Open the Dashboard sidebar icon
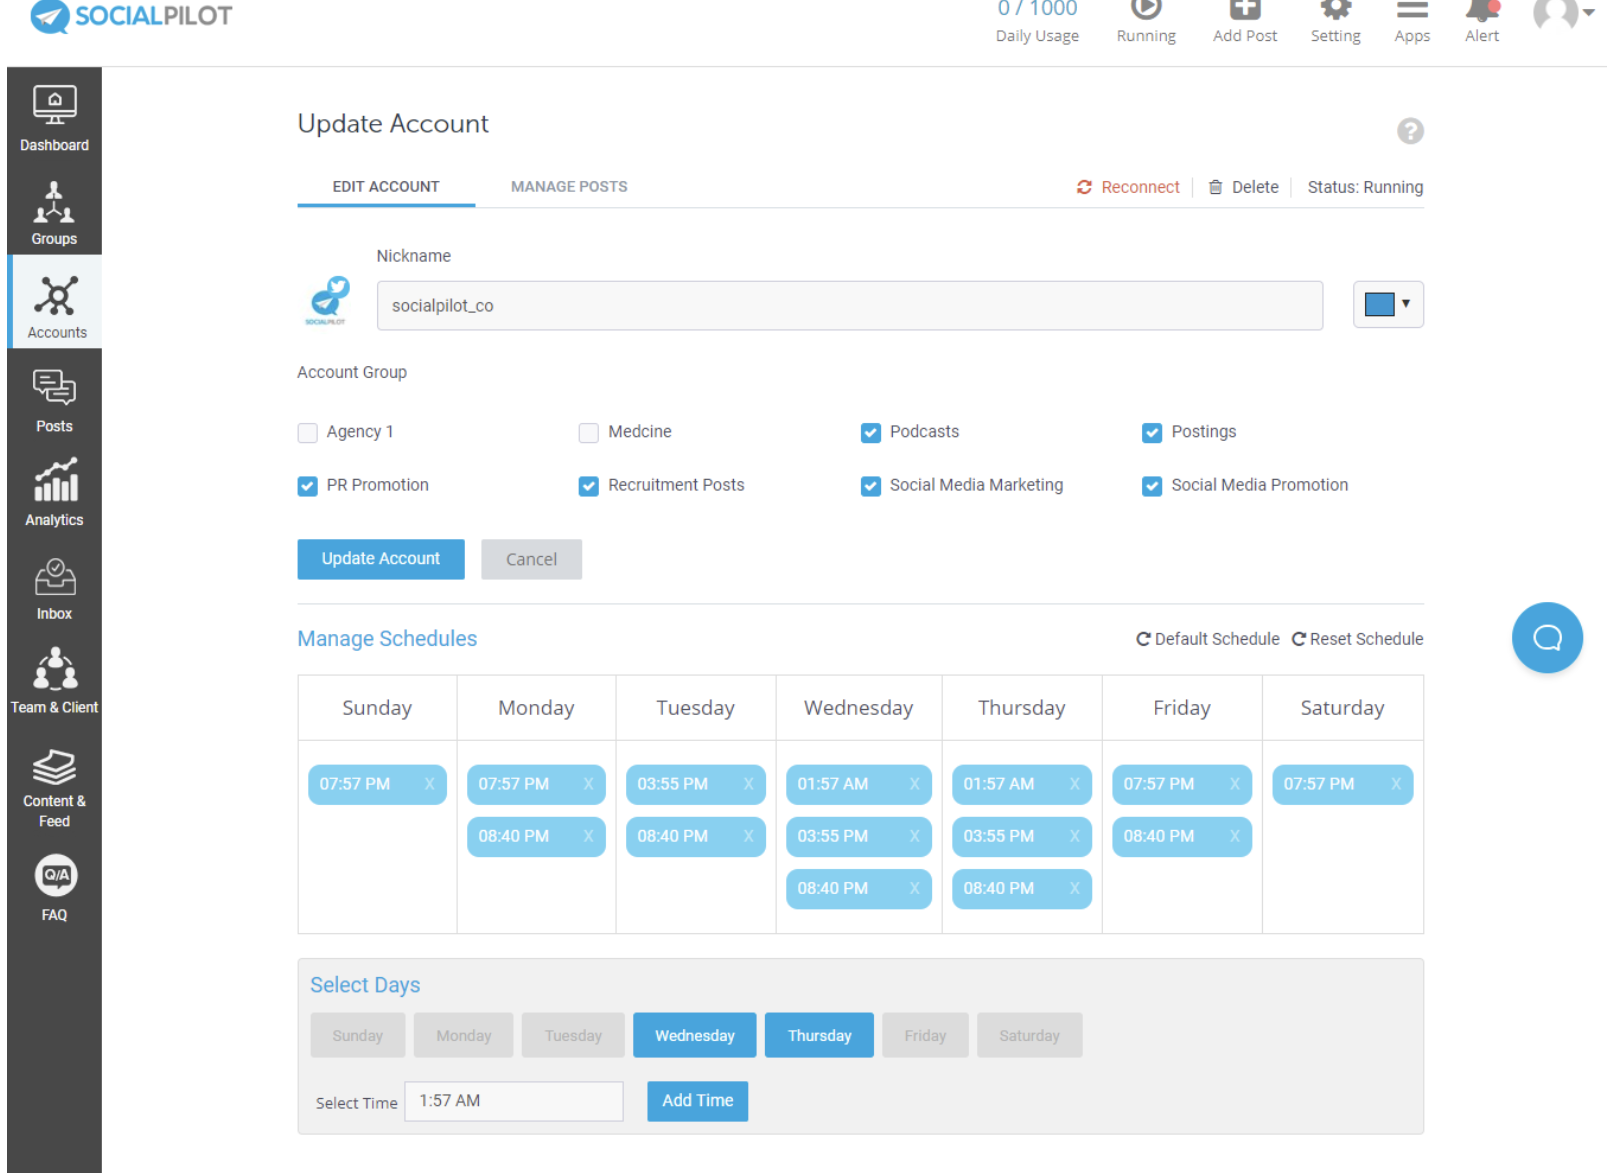This screenshot has height=1173, width=1613. point(54,118)
